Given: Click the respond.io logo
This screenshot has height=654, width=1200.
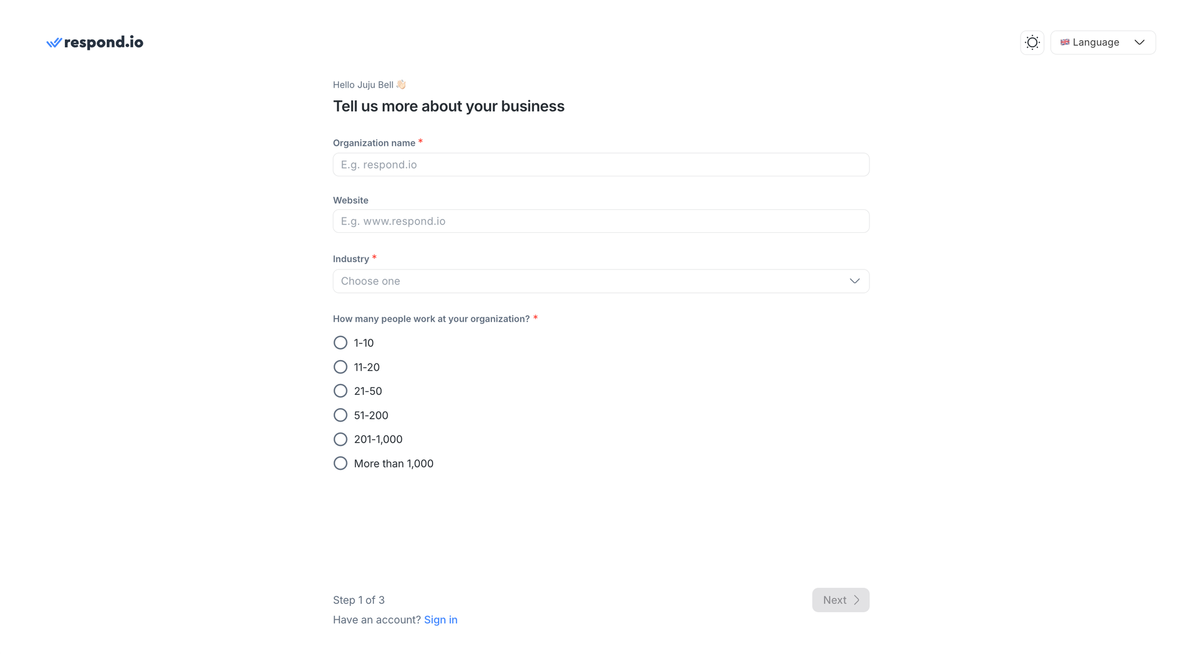Looking at the screenshot, I should pyautogui.click(x=94, y=42).
